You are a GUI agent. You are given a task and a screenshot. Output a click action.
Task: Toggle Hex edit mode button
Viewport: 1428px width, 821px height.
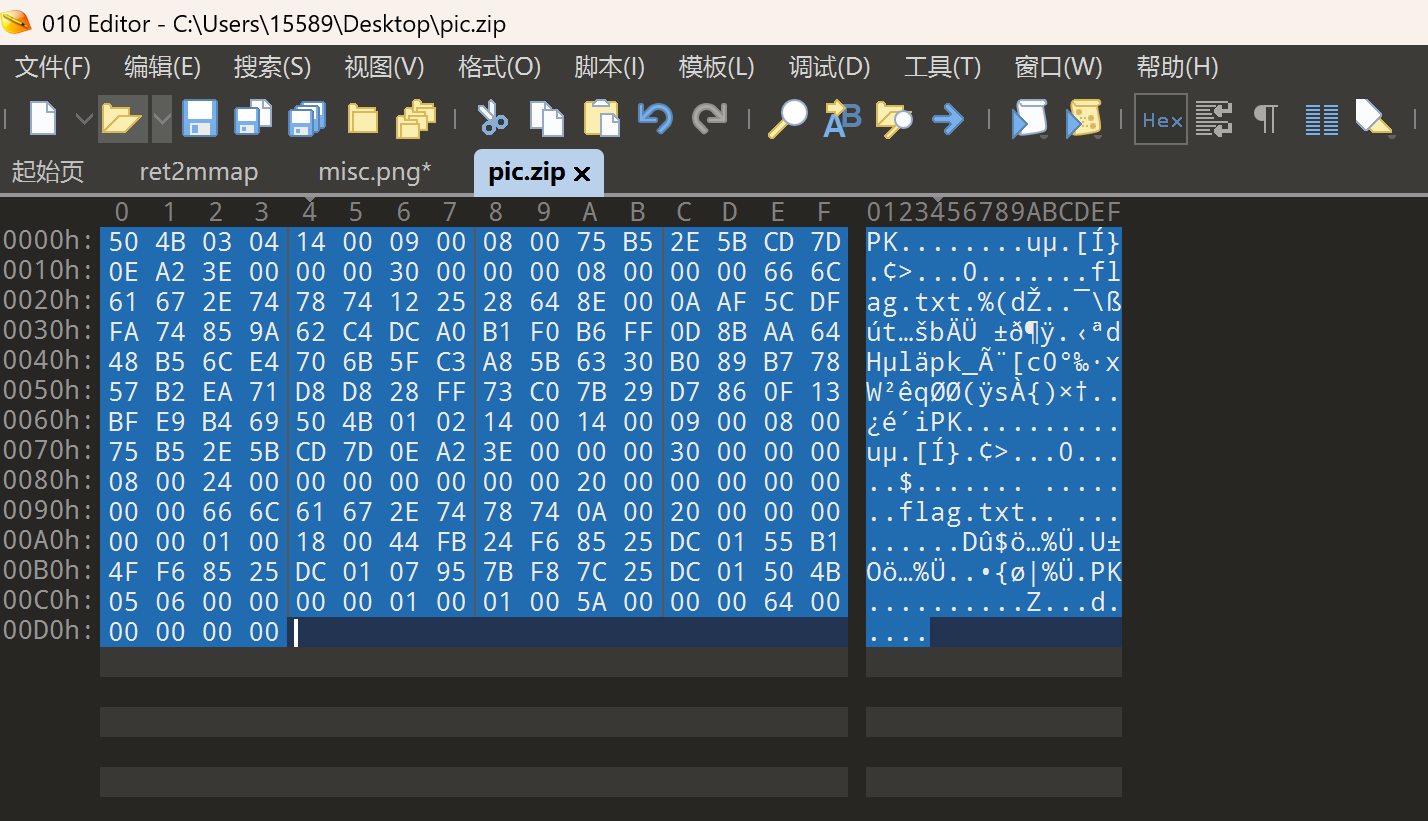click(x=1161, y=119)
